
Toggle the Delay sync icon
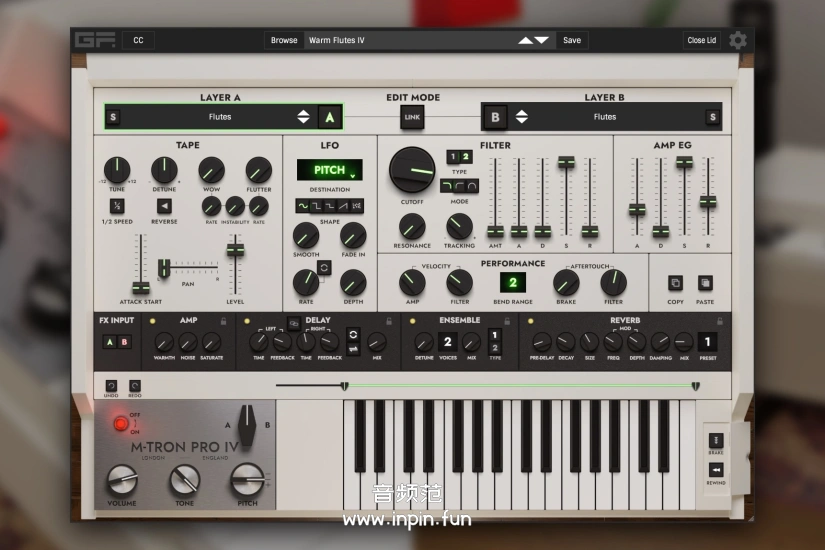pyautogui.click(x=353, y=334)
